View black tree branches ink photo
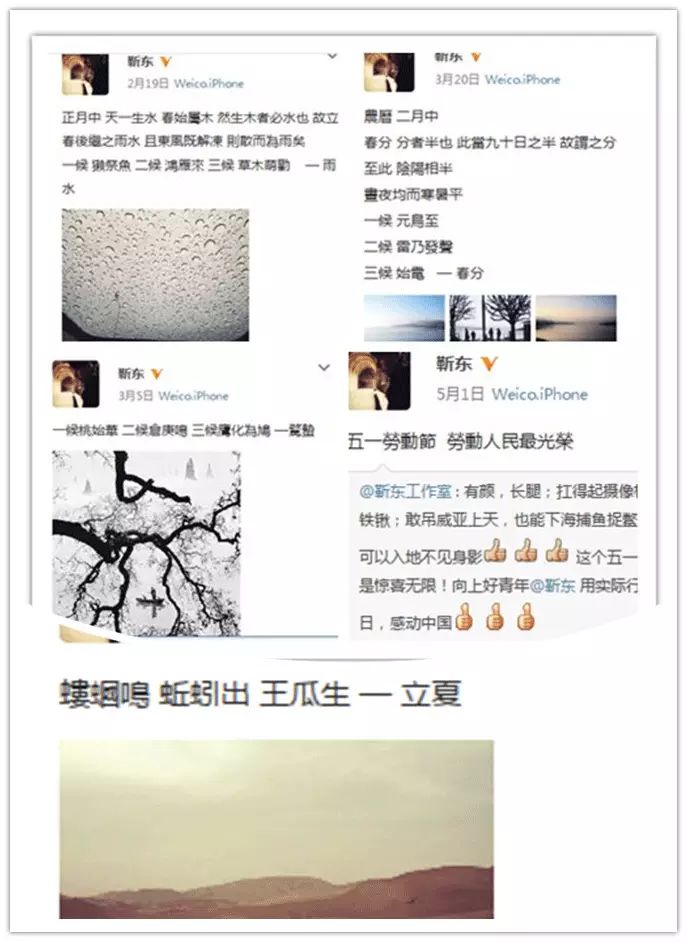This screenshot has height=942, width=687. 147,544
